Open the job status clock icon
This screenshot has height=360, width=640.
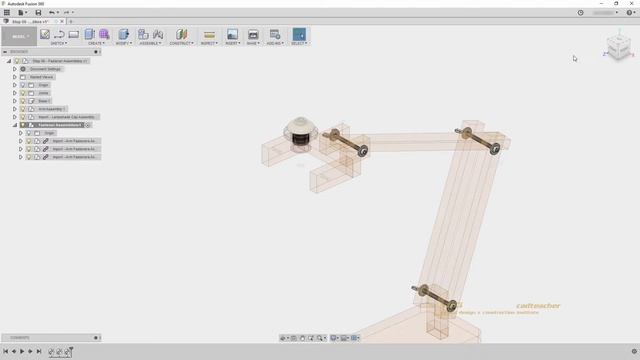click(x=580, y=13)
